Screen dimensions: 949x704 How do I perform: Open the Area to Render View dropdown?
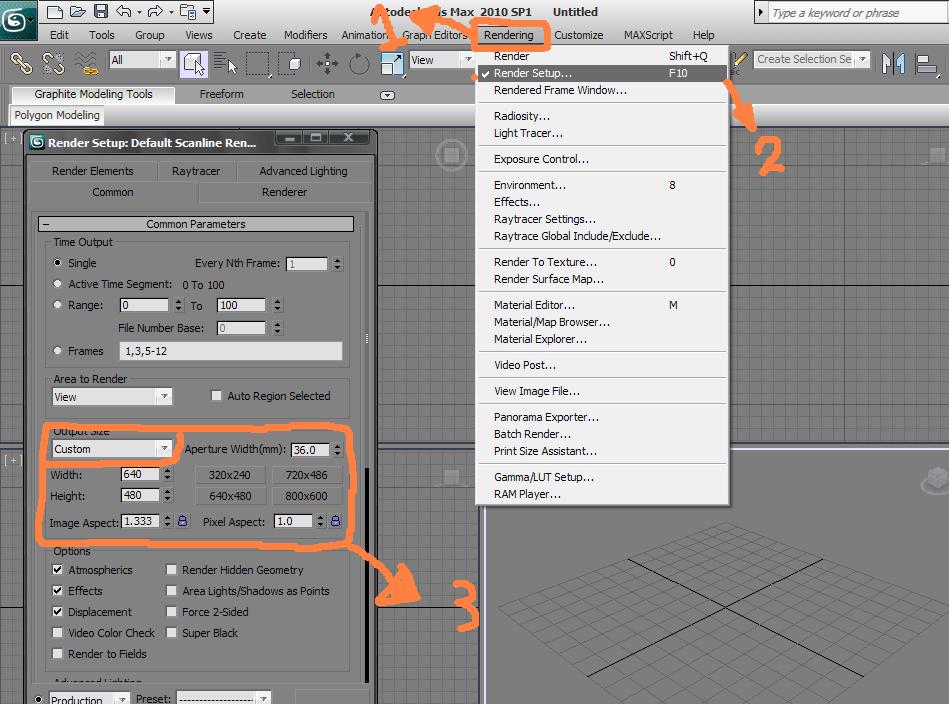pyautogui.click(x=164, y=396)
